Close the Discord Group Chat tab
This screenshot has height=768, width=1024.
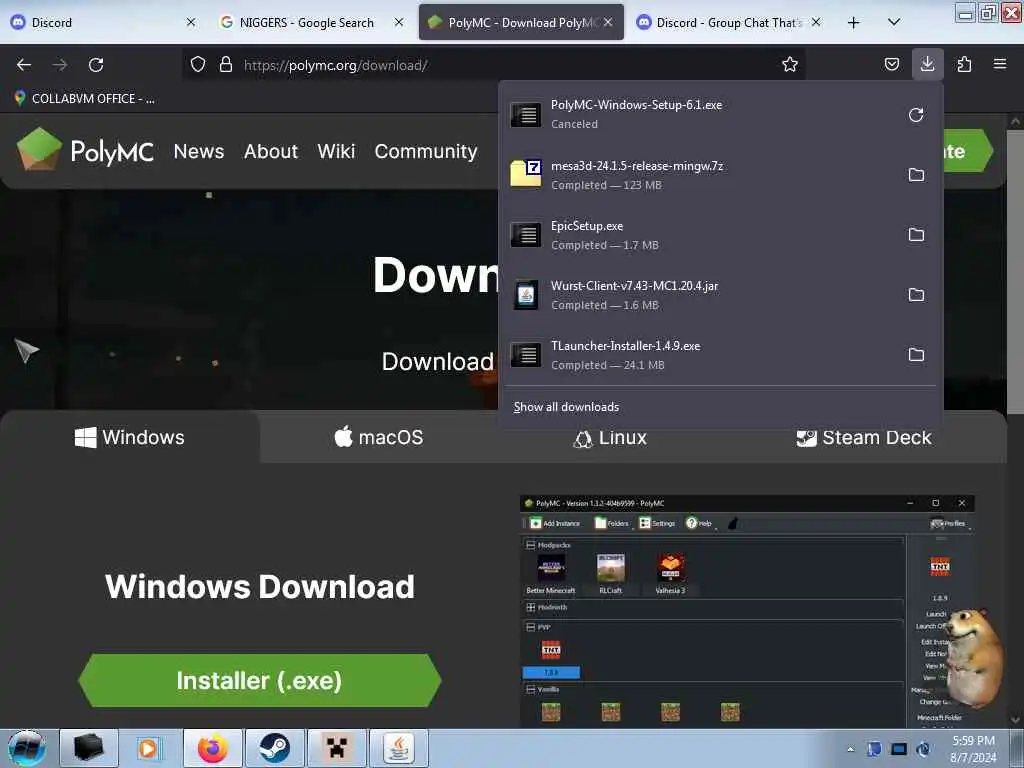point(816,22)
